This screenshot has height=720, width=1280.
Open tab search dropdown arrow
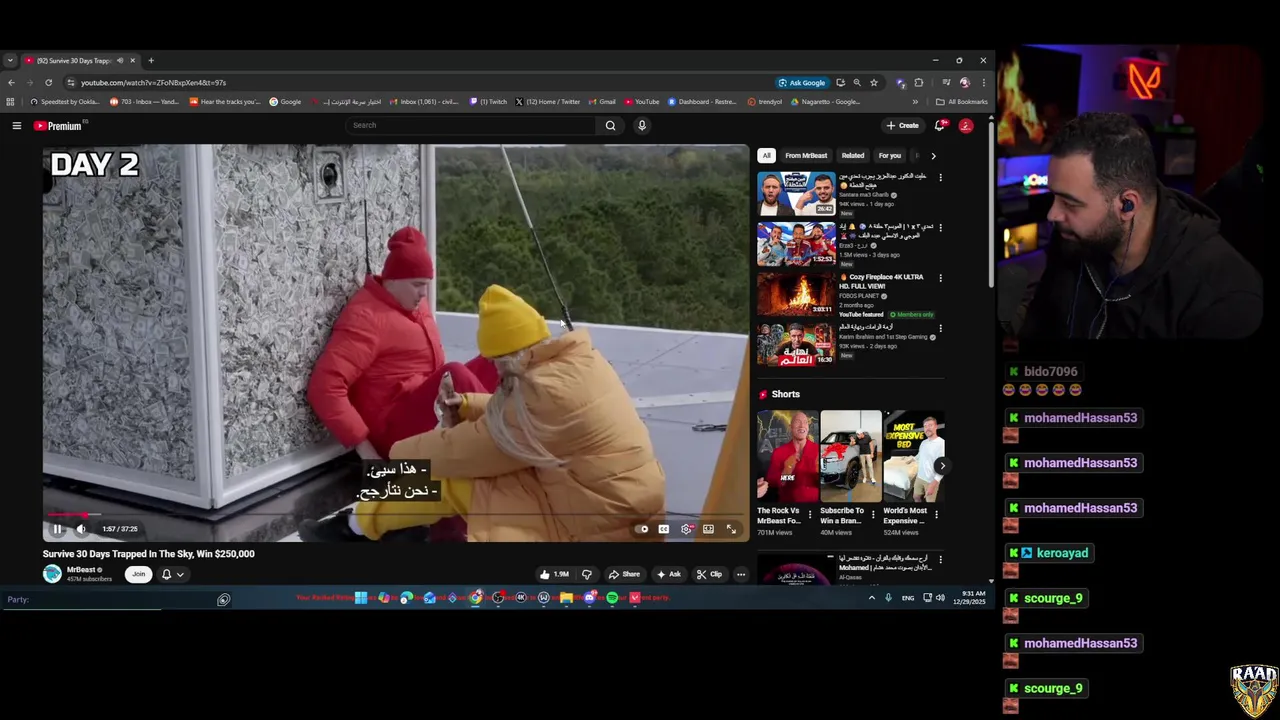(10, 60)
